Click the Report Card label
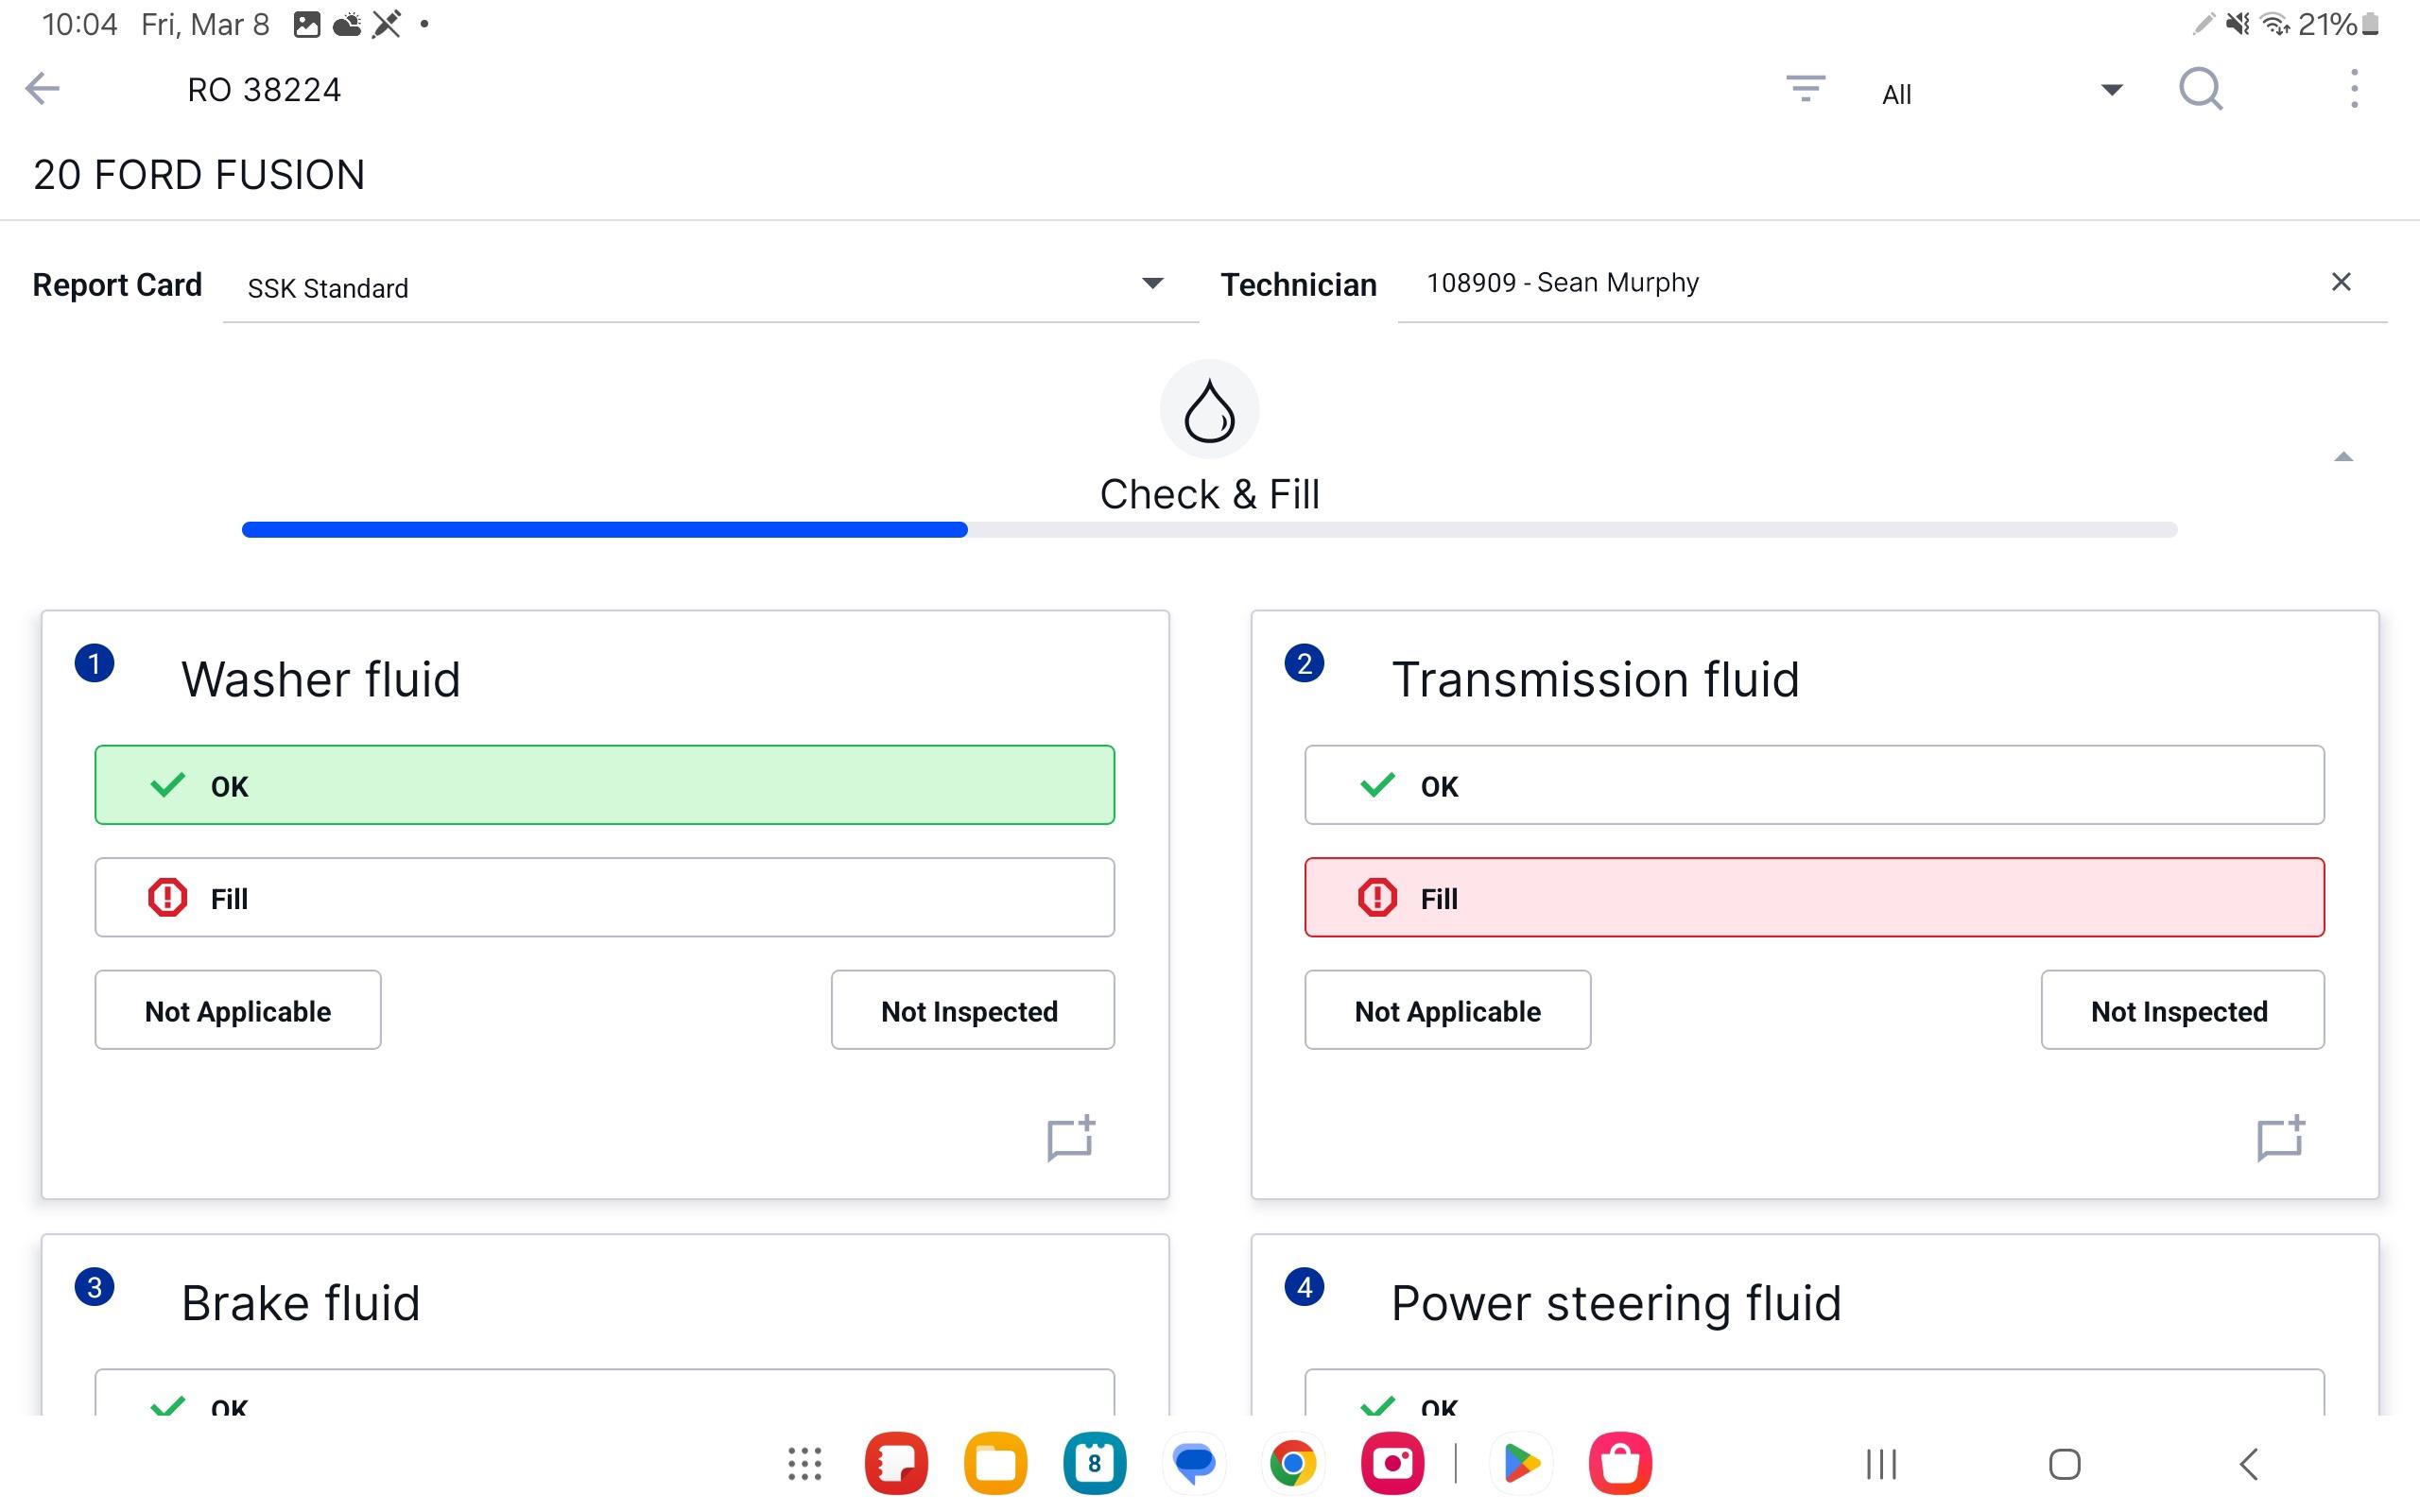This screenshot has width=2420, height=1512. coord(117,285)
